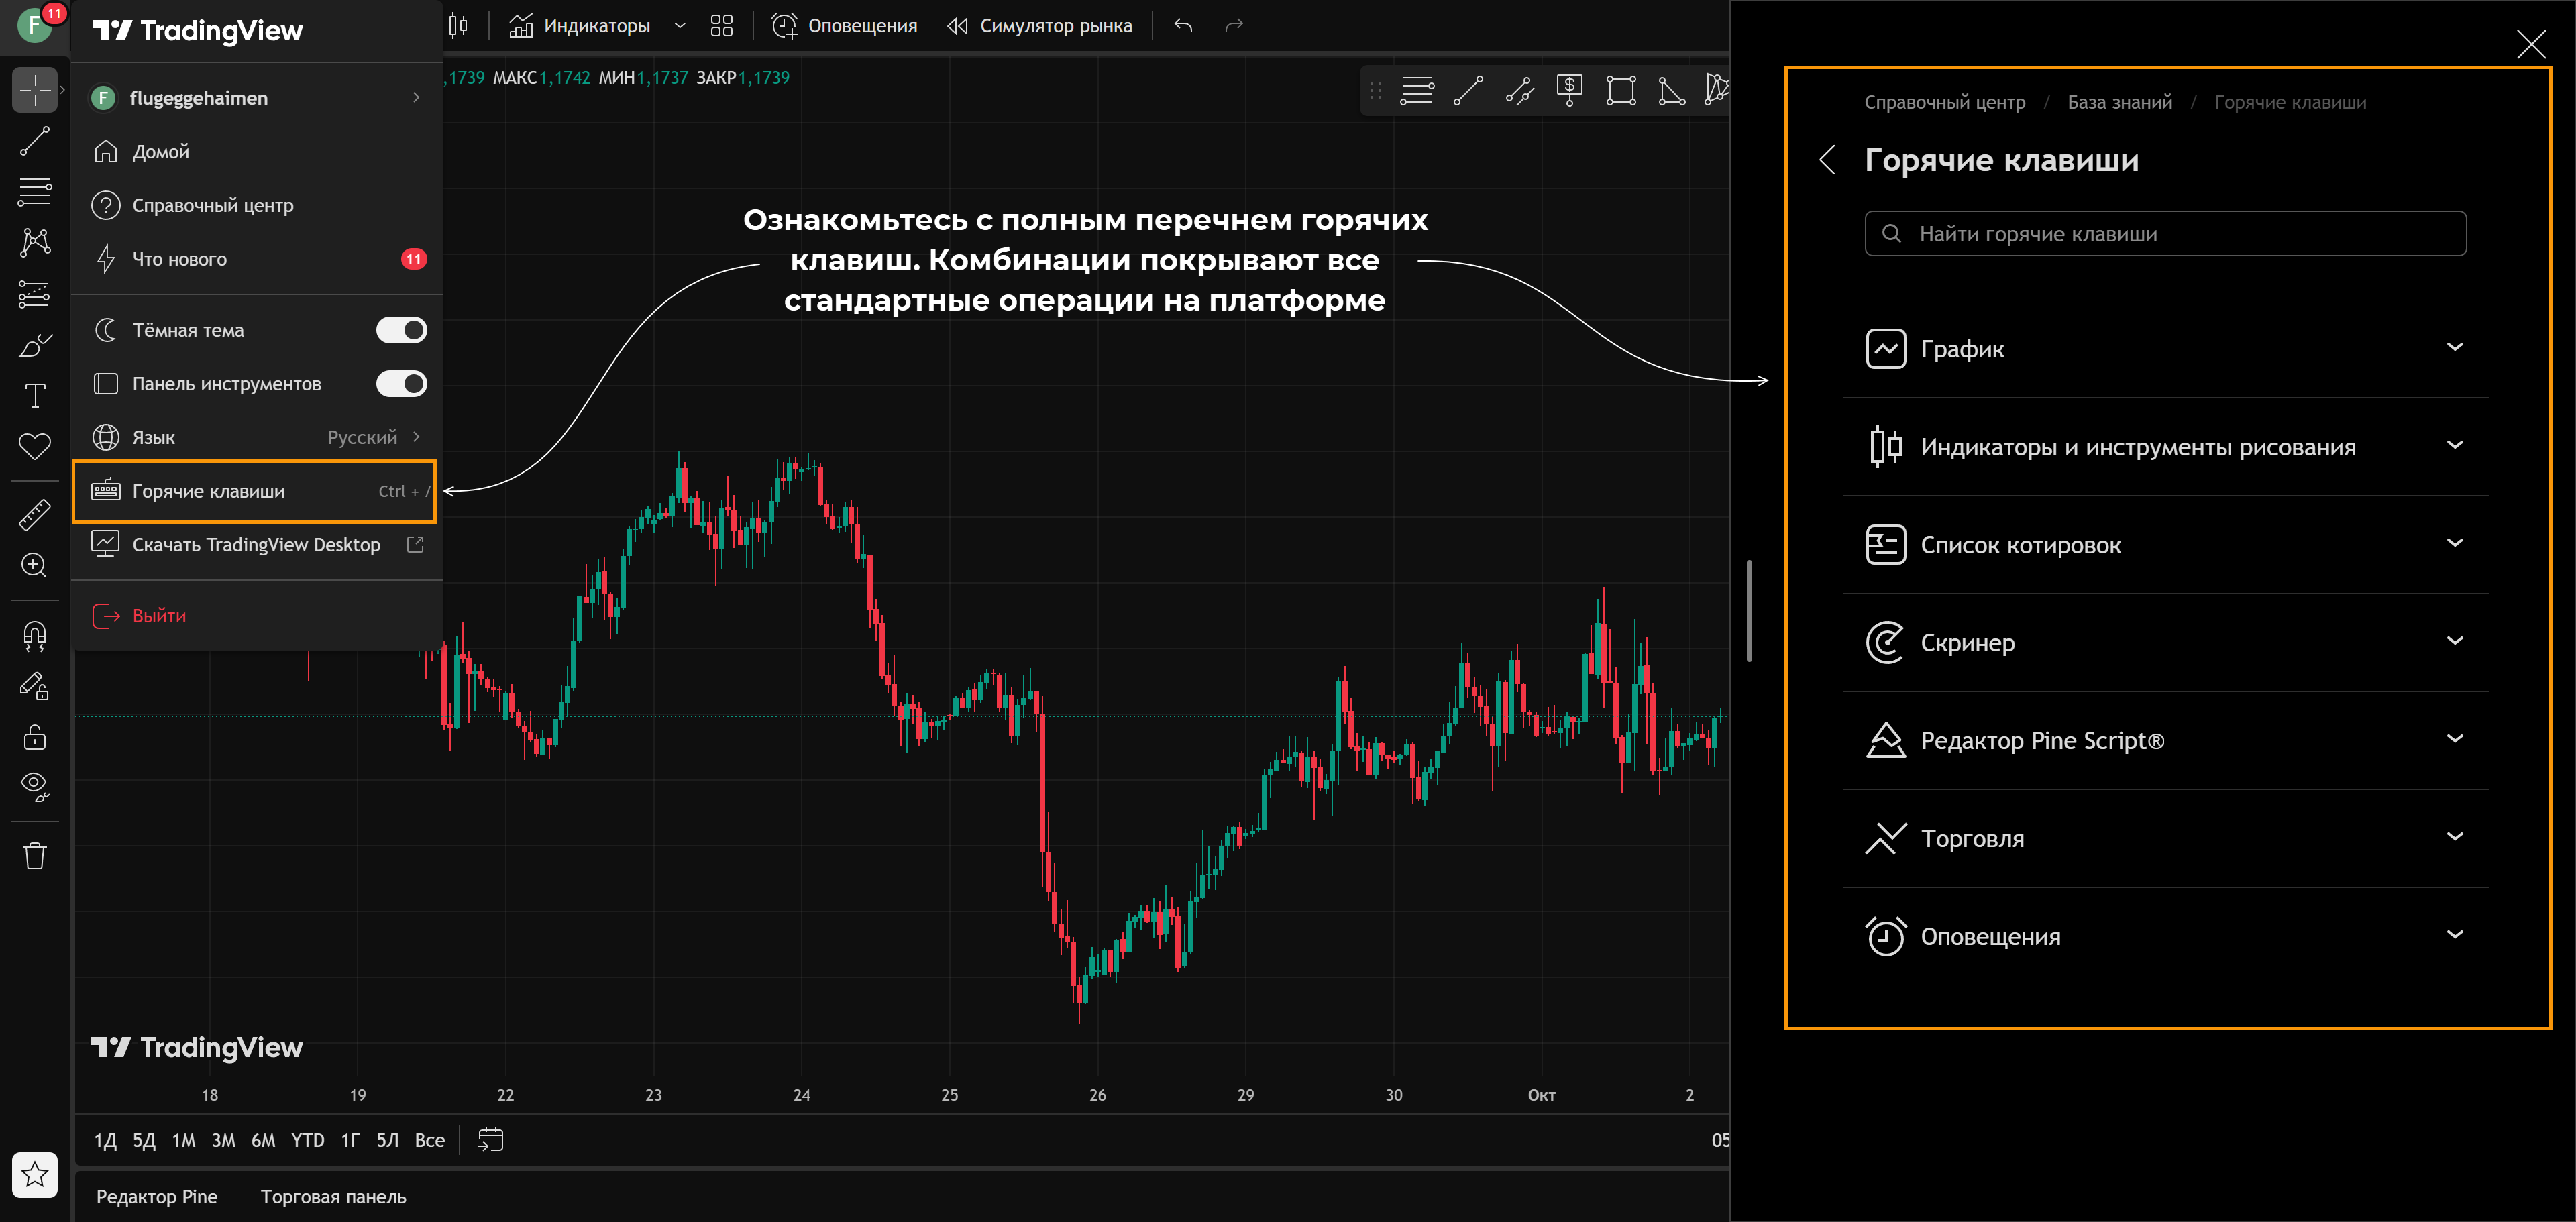The image size is (2576, 1222).
Task: Toggle the Панель инструментов switch
Action: click(401, 384)
